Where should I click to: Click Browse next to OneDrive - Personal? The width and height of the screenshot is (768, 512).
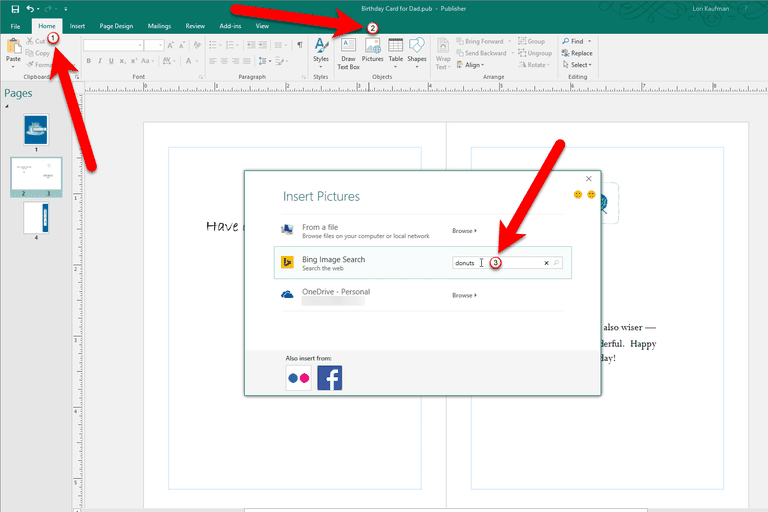tap(464, 295)
